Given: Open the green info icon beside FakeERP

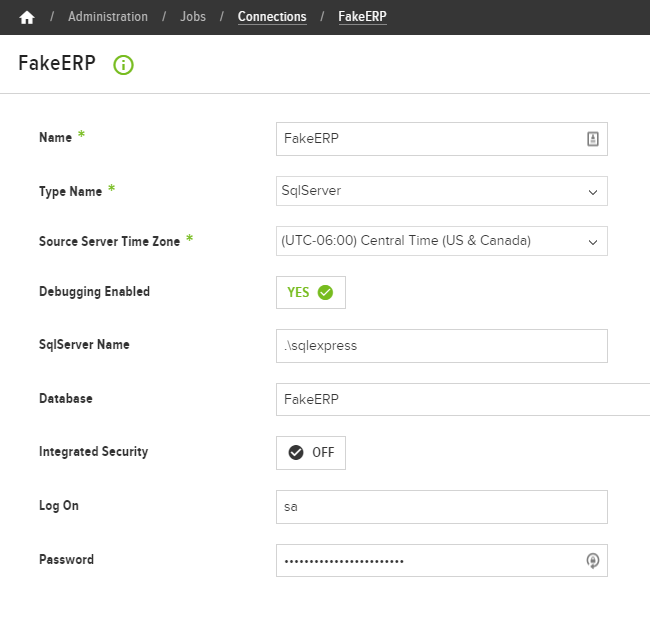Looking at the screenshot, I should (x=124, y=65).
